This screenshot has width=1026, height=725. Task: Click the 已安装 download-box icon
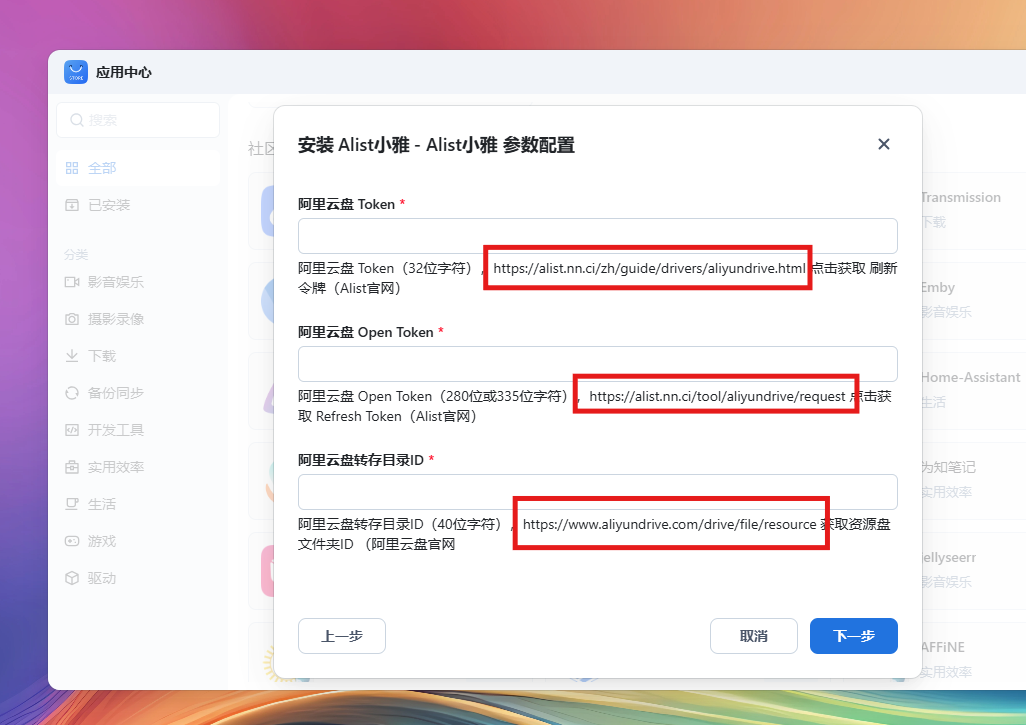click(x=72, y=205)
